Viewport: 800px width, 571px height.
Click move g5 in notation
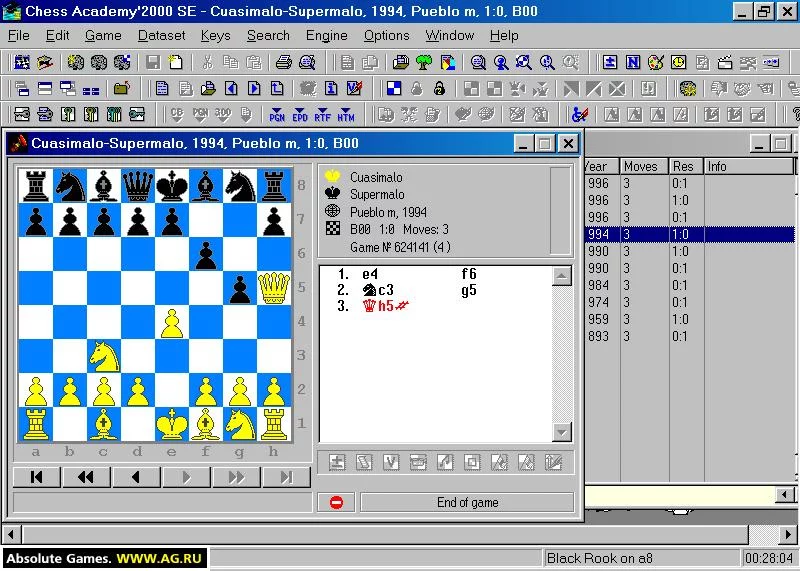coord(469,290)
